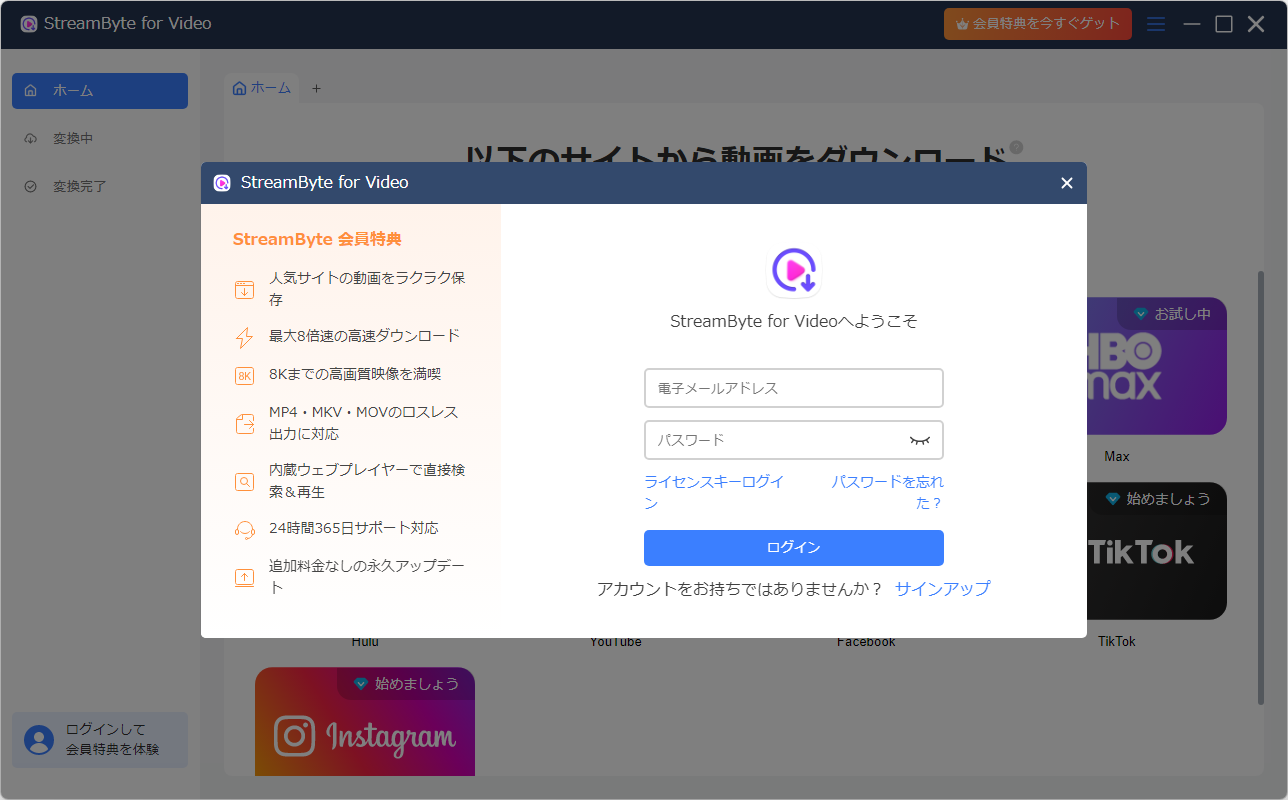The height and width of the screenshot is (800, 1288).
Task: Toggle password visibility eye icon
Action: tap(920, 440)
